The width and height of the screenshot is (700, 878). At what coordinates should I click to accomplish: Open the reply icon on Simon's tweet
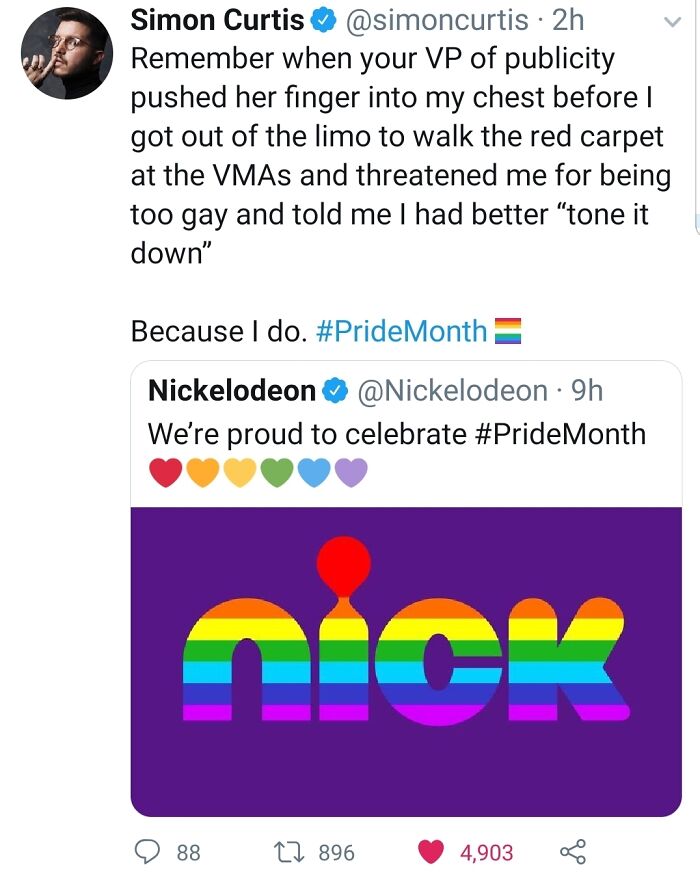pyautogui.click(x=148, y=852)
